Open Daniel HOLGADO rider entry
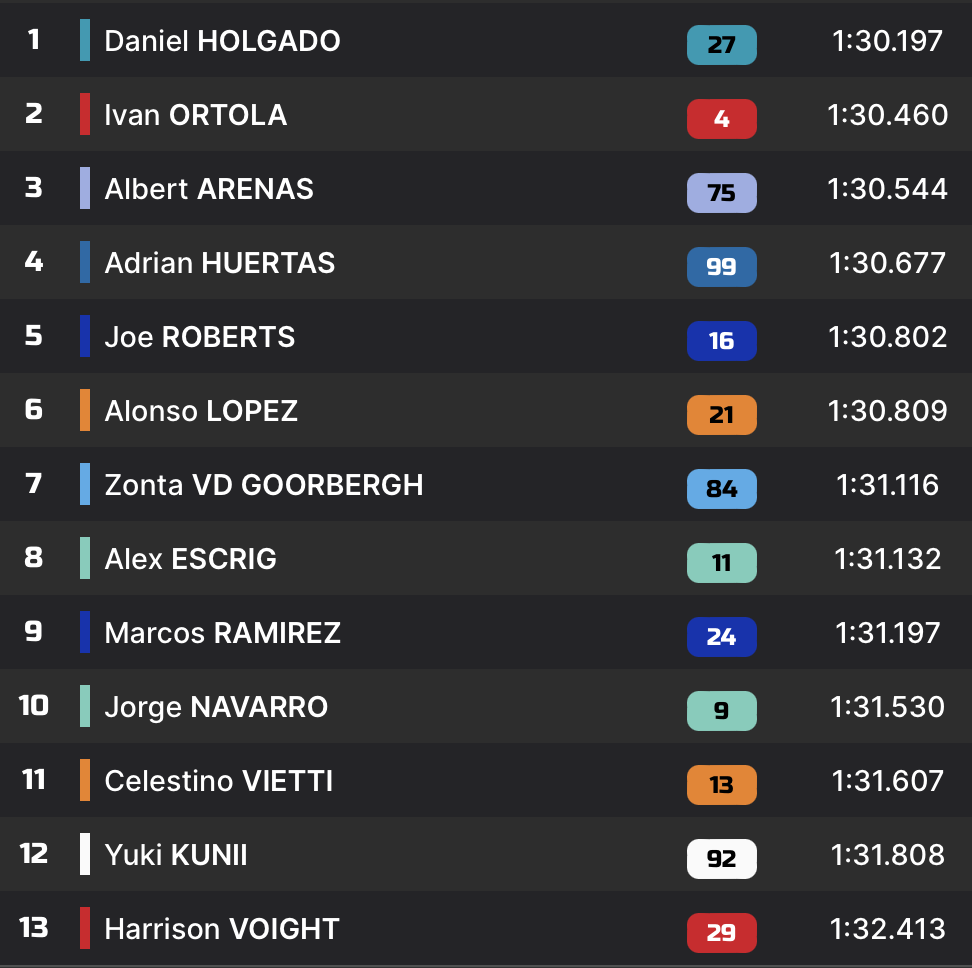Image resolution: width=972 pixels, height=968 pixels. [222, 41]
